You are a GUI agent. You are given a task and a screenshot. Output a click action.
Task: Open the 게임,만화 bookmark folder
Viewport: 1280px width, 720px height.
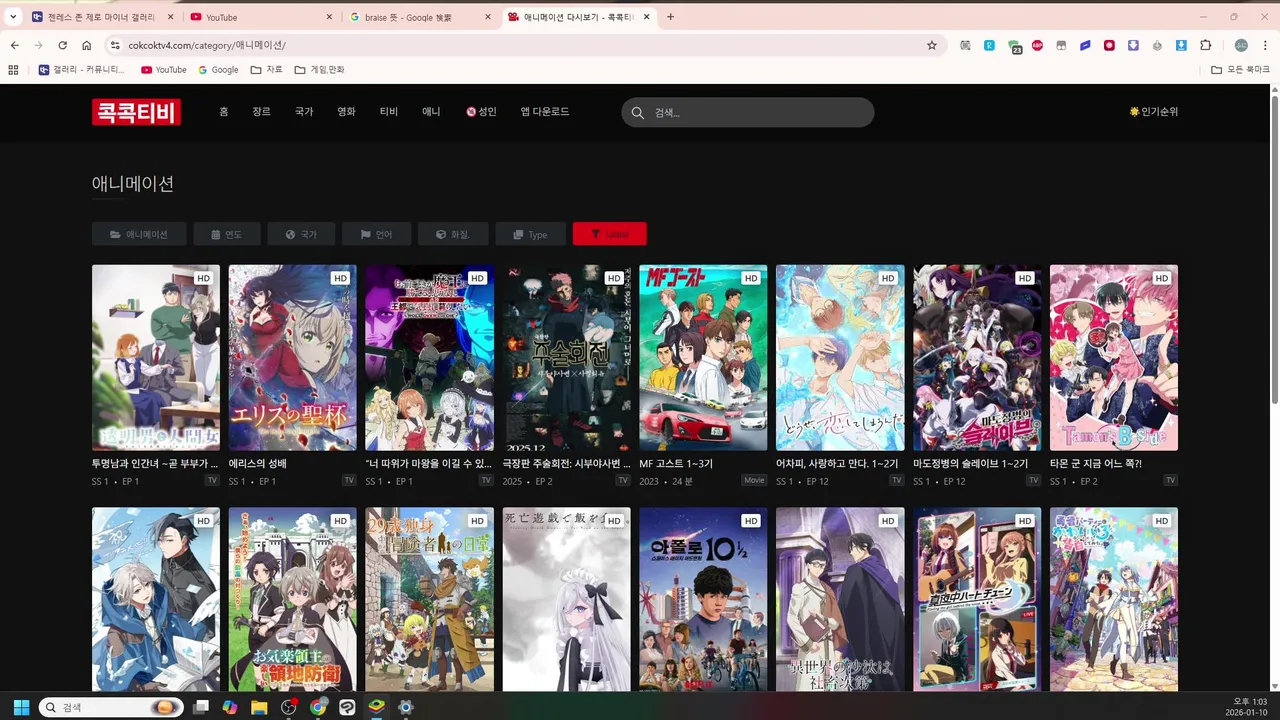(319, 70)
